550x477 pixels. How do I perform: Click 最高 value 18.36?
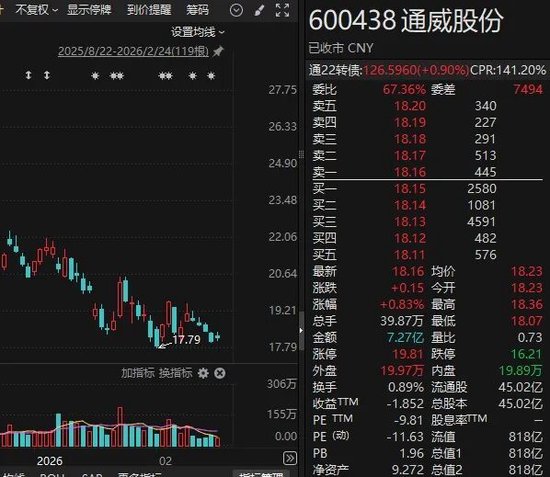coord(527,304)
